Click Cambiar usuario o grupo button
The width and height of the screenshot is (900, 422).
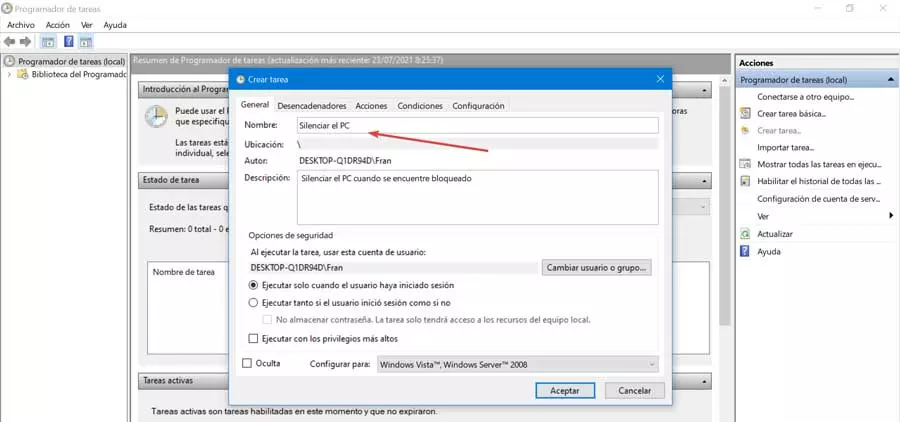click(x=596, y=268)
